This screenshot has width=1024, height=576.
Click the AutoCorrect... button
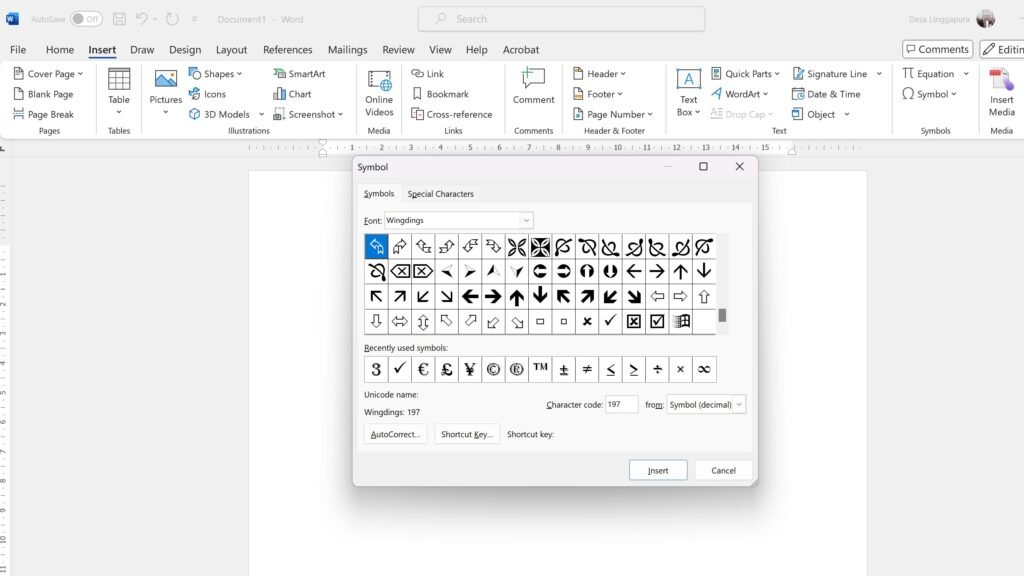click(x=397, y=435)
